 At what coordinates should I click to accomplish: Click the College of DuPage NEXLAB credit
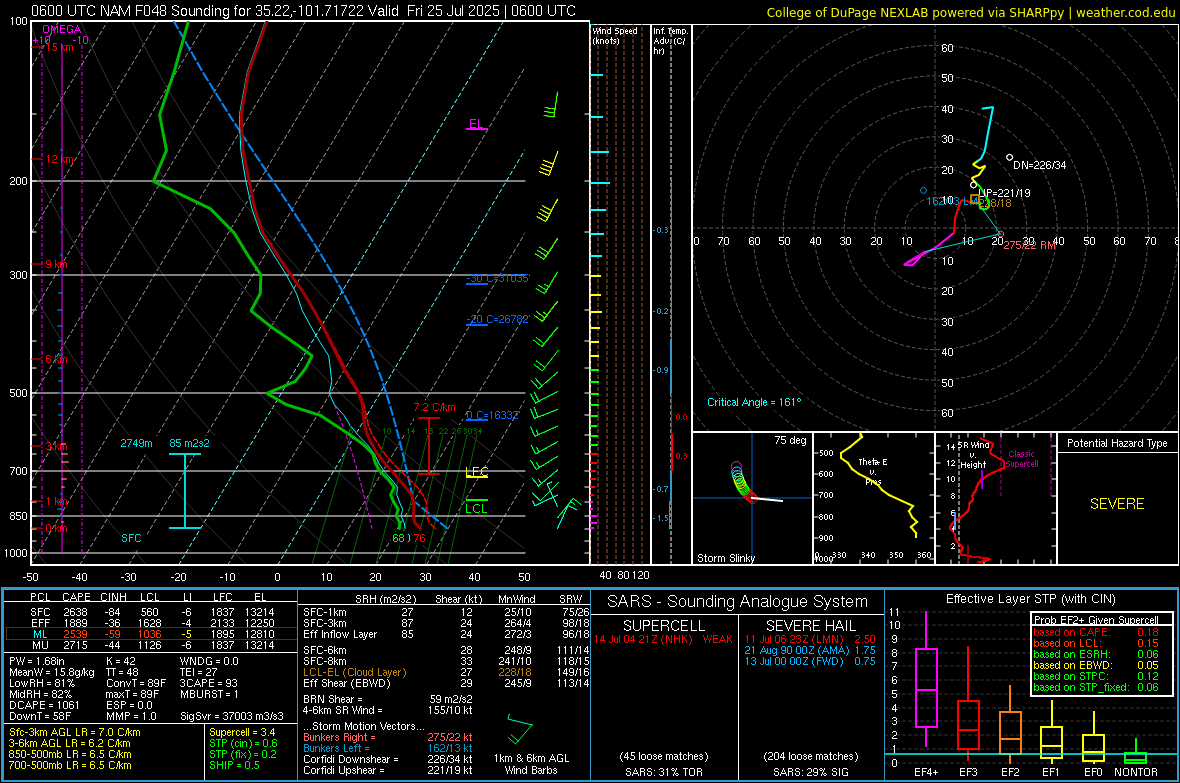(x=971, y=12)
